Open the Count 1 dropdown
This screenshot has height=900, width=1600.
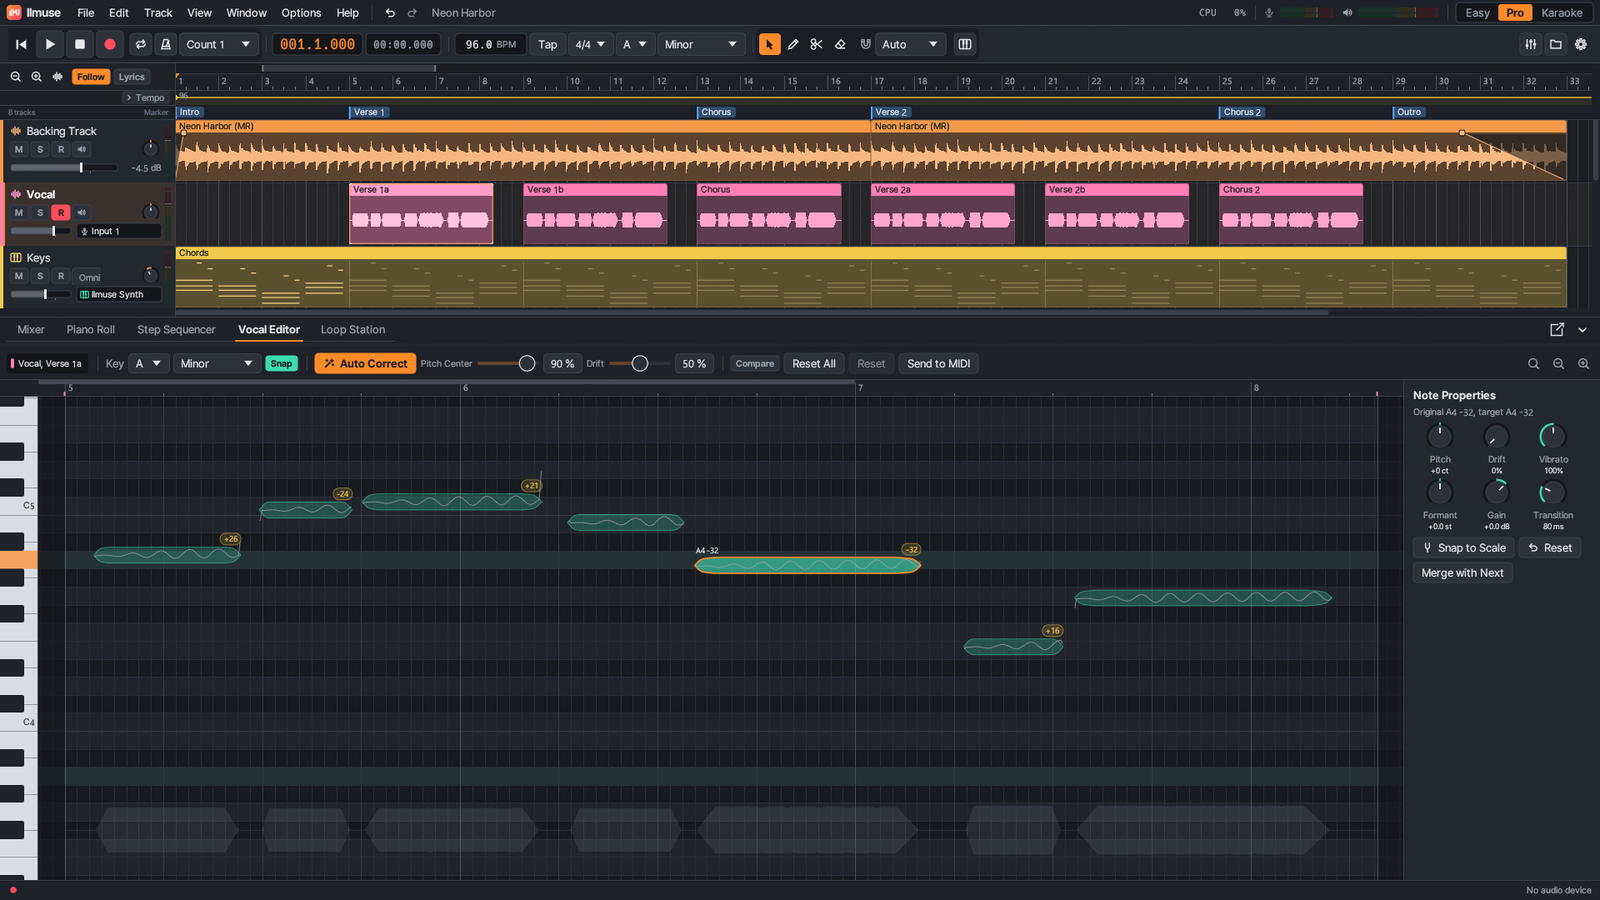(219, 44)
